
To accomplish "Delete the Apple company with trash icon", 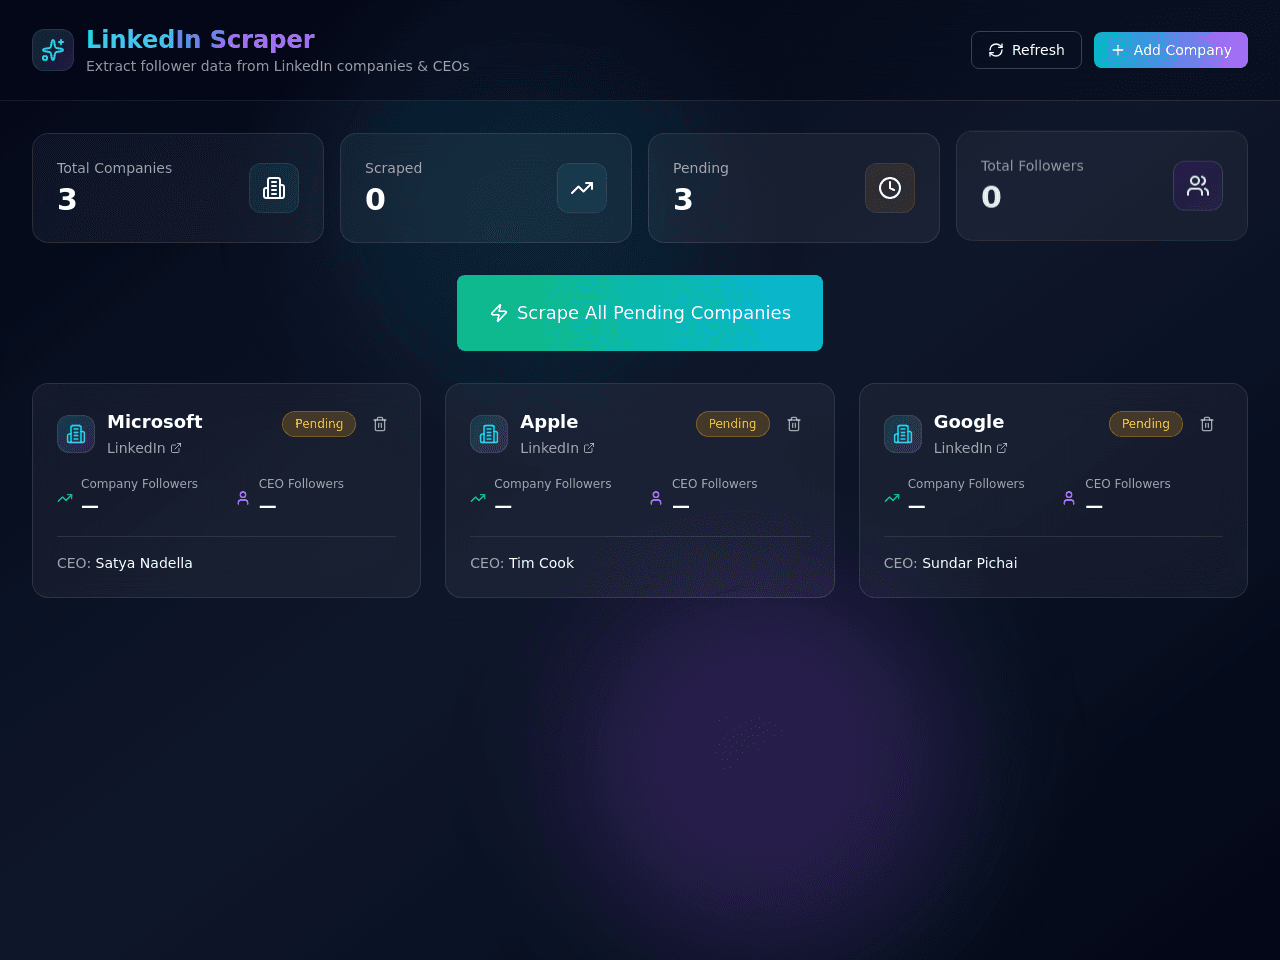I will click(x=794, y=424).
